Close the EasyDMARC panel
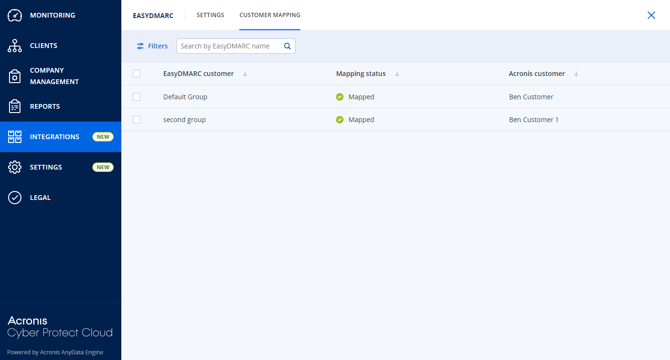This screenshot has width=670, height=360. click(651, 15)
